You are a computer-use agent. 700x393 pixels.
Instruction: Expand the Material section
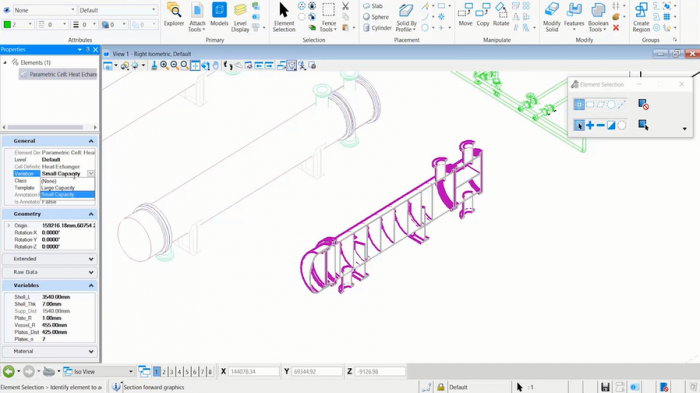(50, 351)
